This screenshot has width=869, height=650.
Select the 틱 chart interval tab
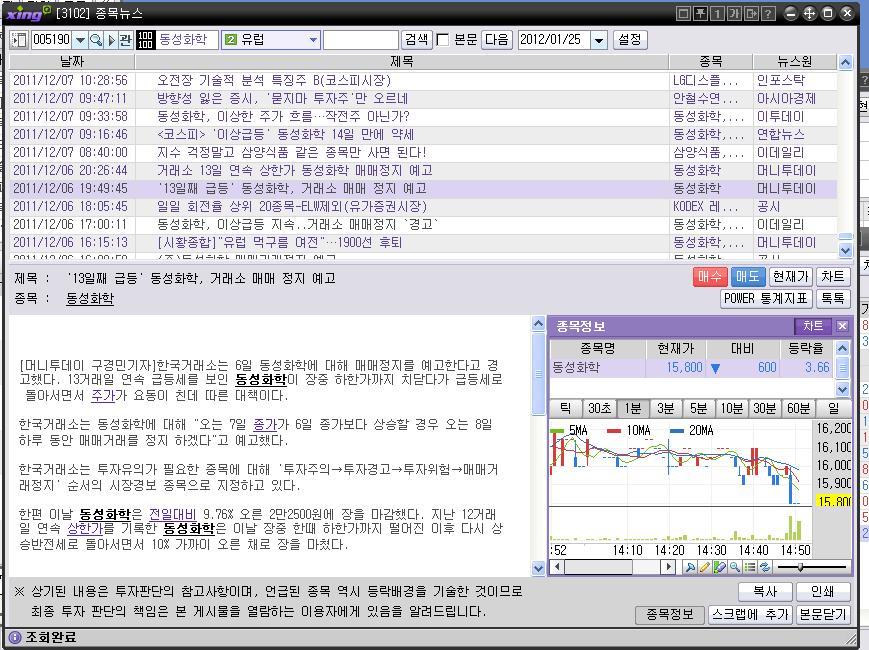pyautogui.click(x=565, y=408)
